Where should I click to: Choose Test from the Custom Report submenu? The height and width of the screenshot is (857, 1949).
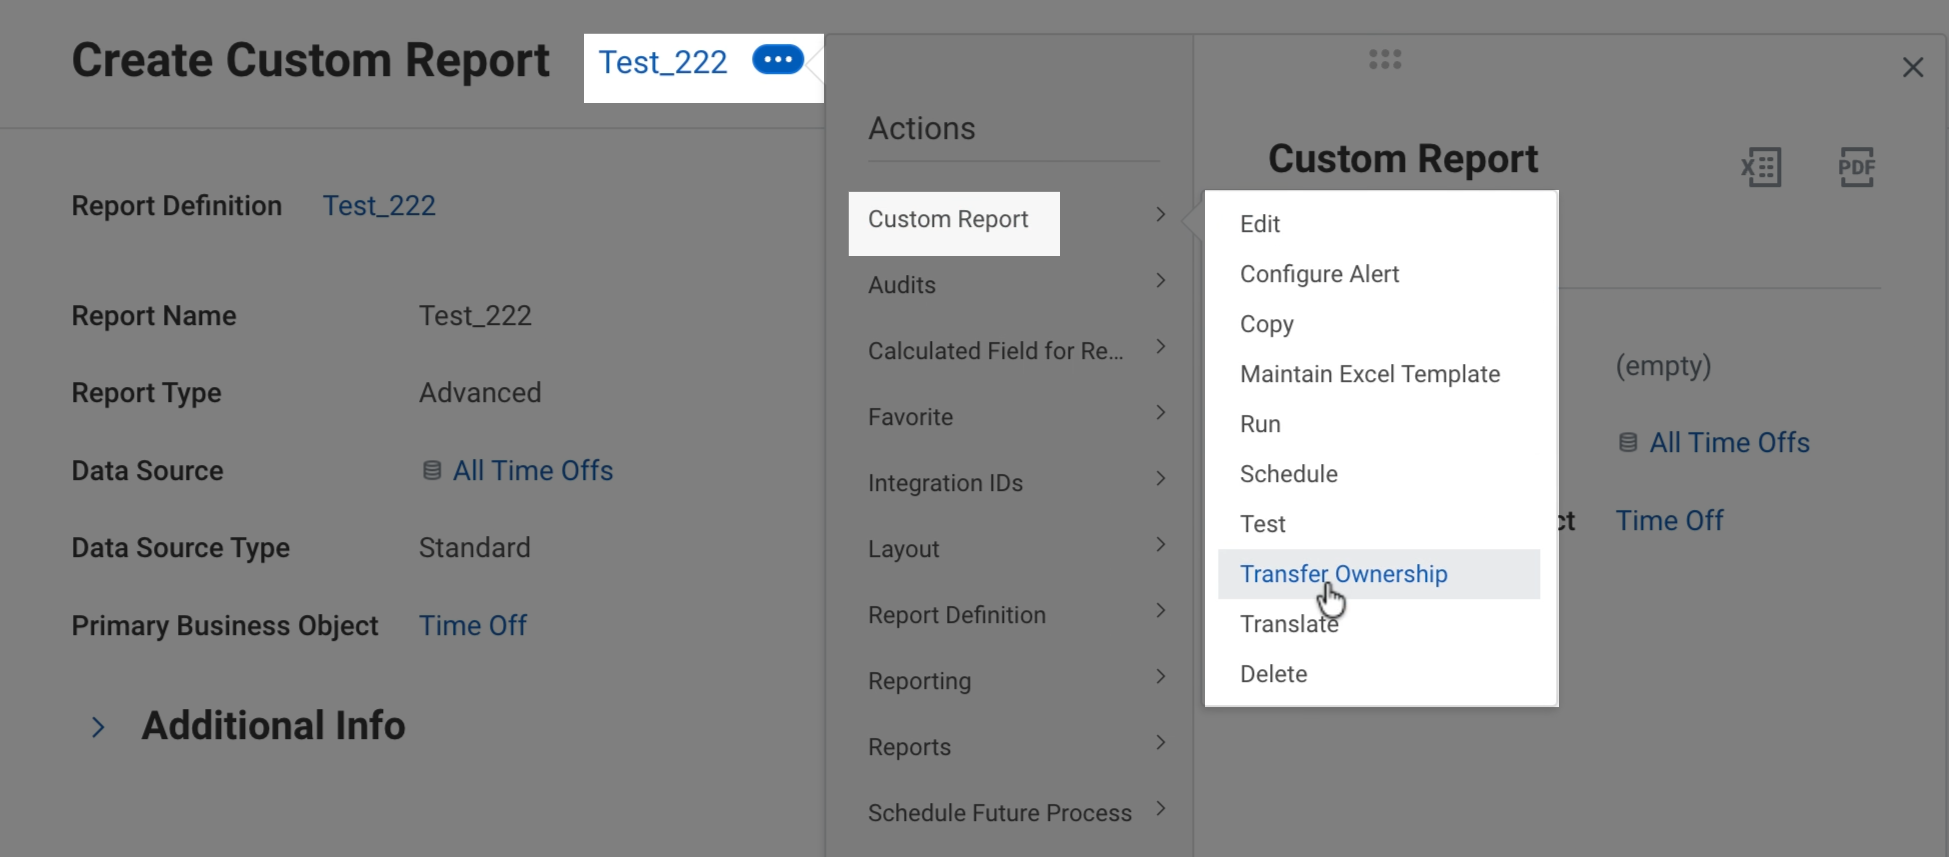click(x=1379, y=524)
